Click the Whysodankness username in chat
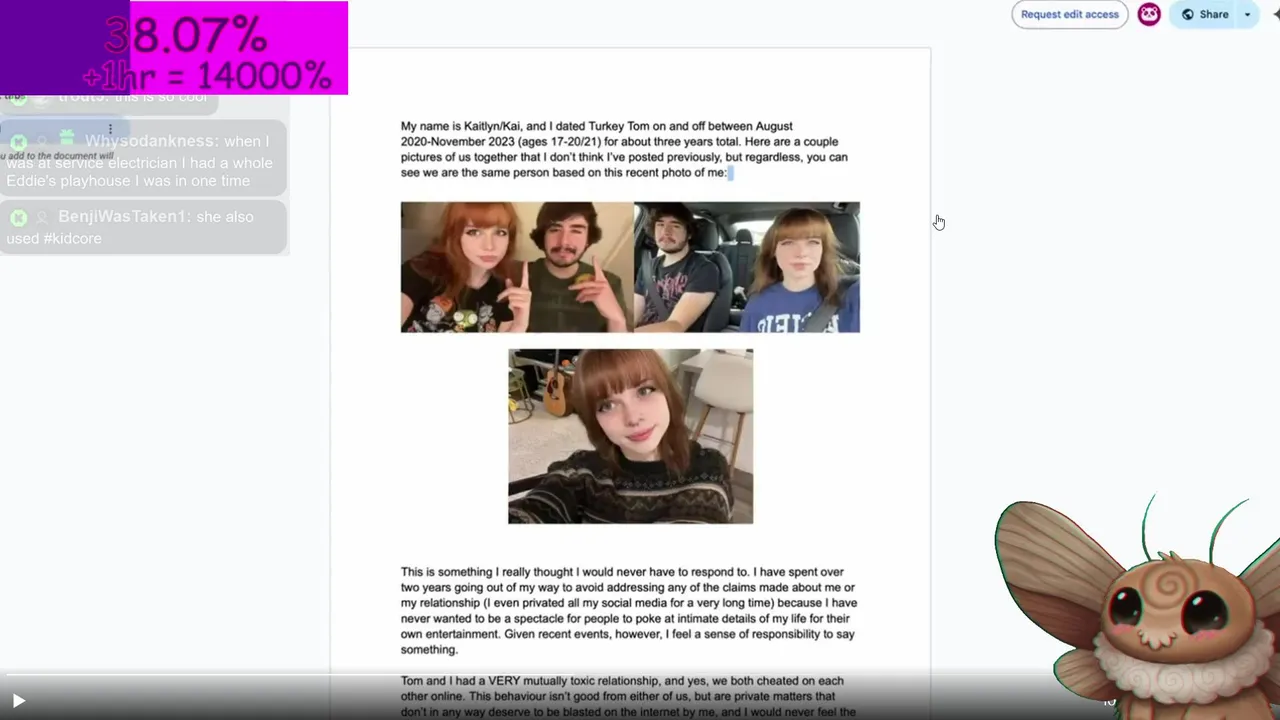The height and width of the screenshot is (720, 1280). click(151, 141)
